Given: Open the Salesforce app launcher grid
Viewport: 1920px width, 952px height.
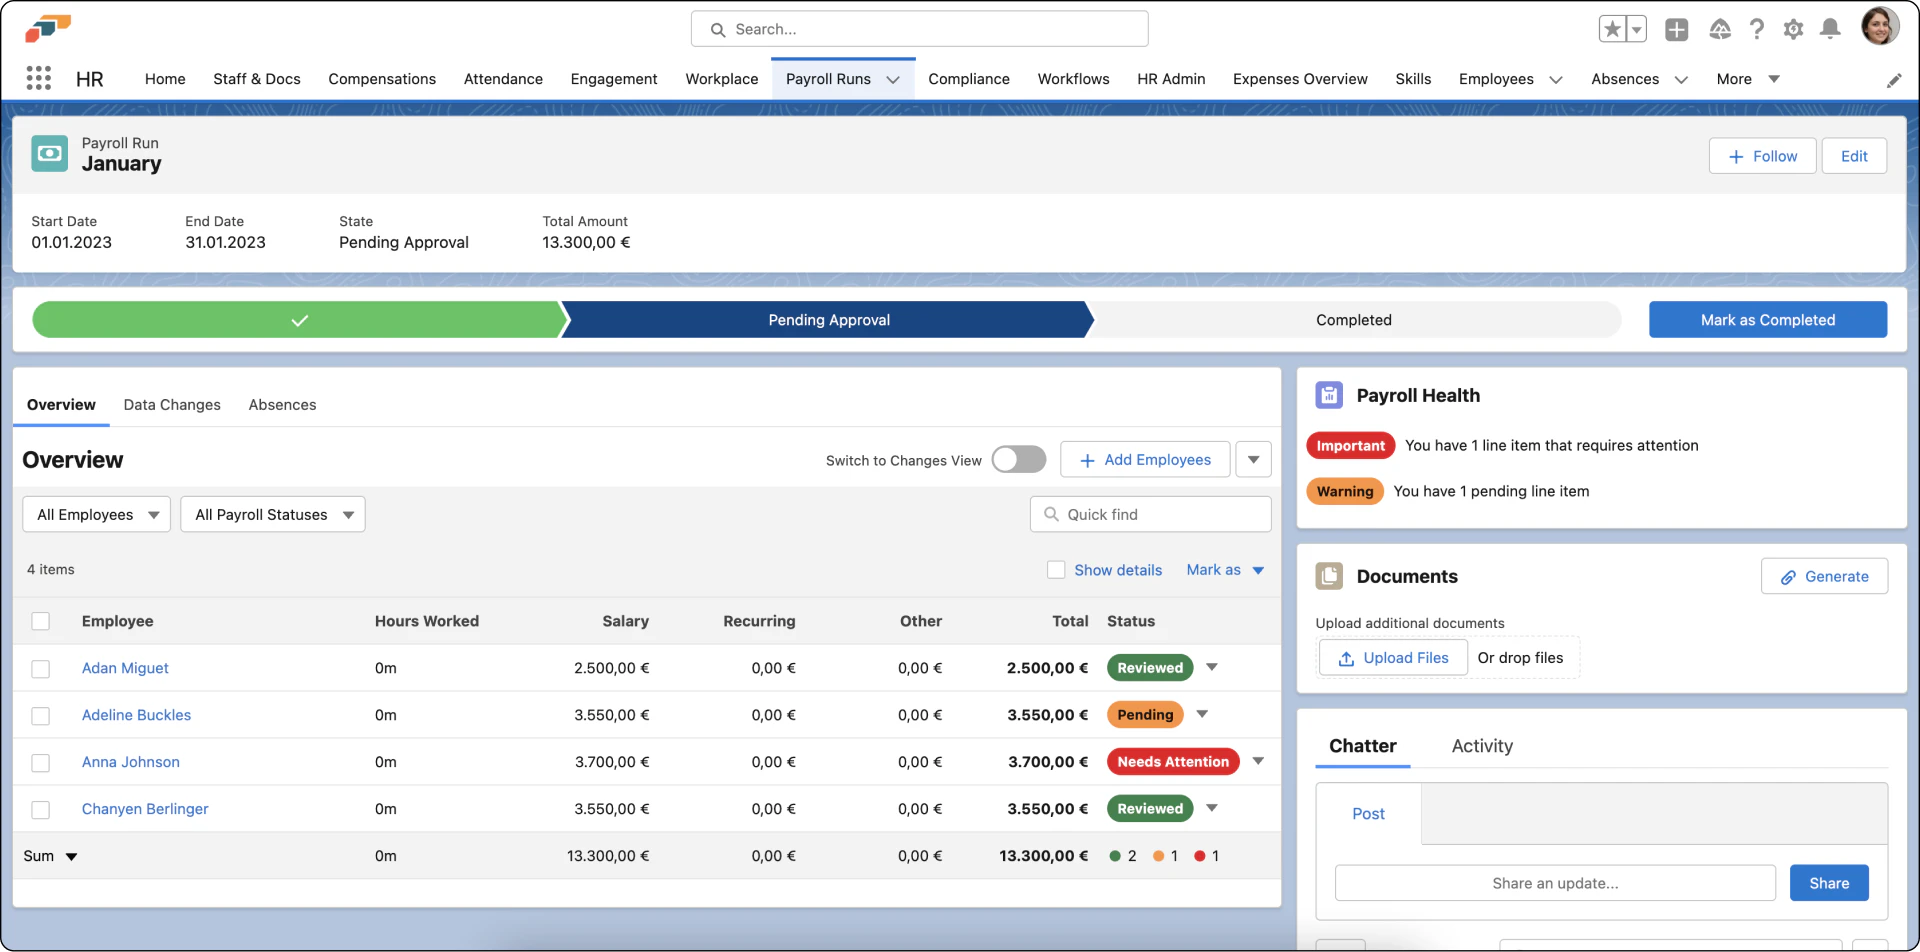Looking at the screenshot, I should [x=38, y=78].
